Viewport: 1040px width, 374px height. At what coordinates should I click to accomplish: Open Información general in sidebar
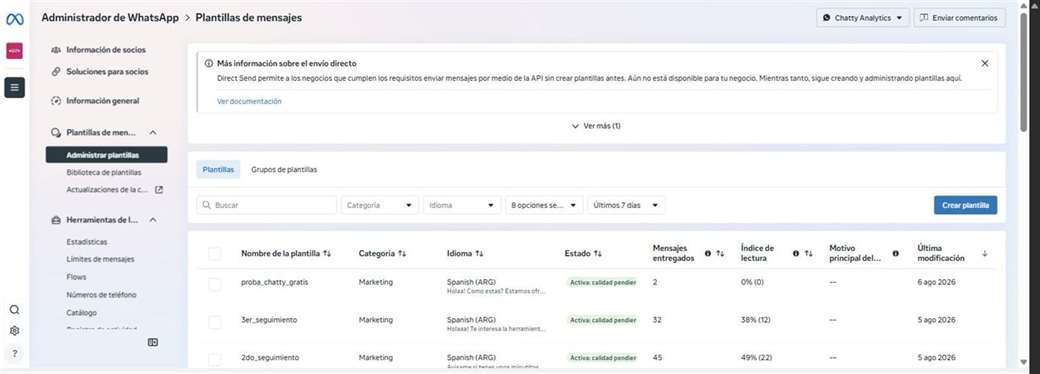(102, 101)
